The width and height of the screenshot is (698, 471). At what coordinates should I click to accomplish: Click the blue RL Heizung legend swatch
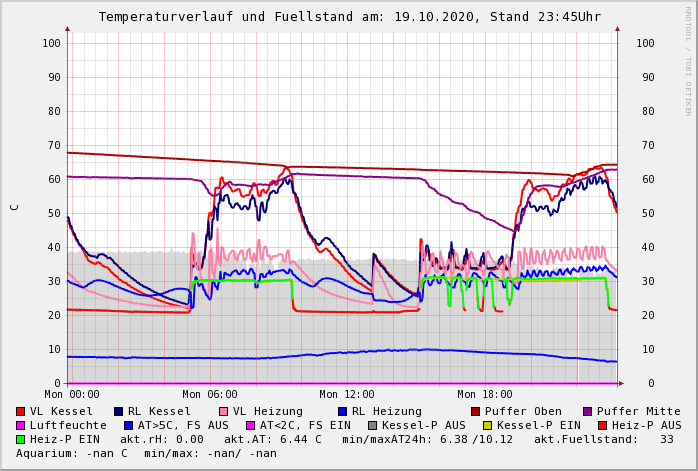pyautogui.click(x=342, y=411)
